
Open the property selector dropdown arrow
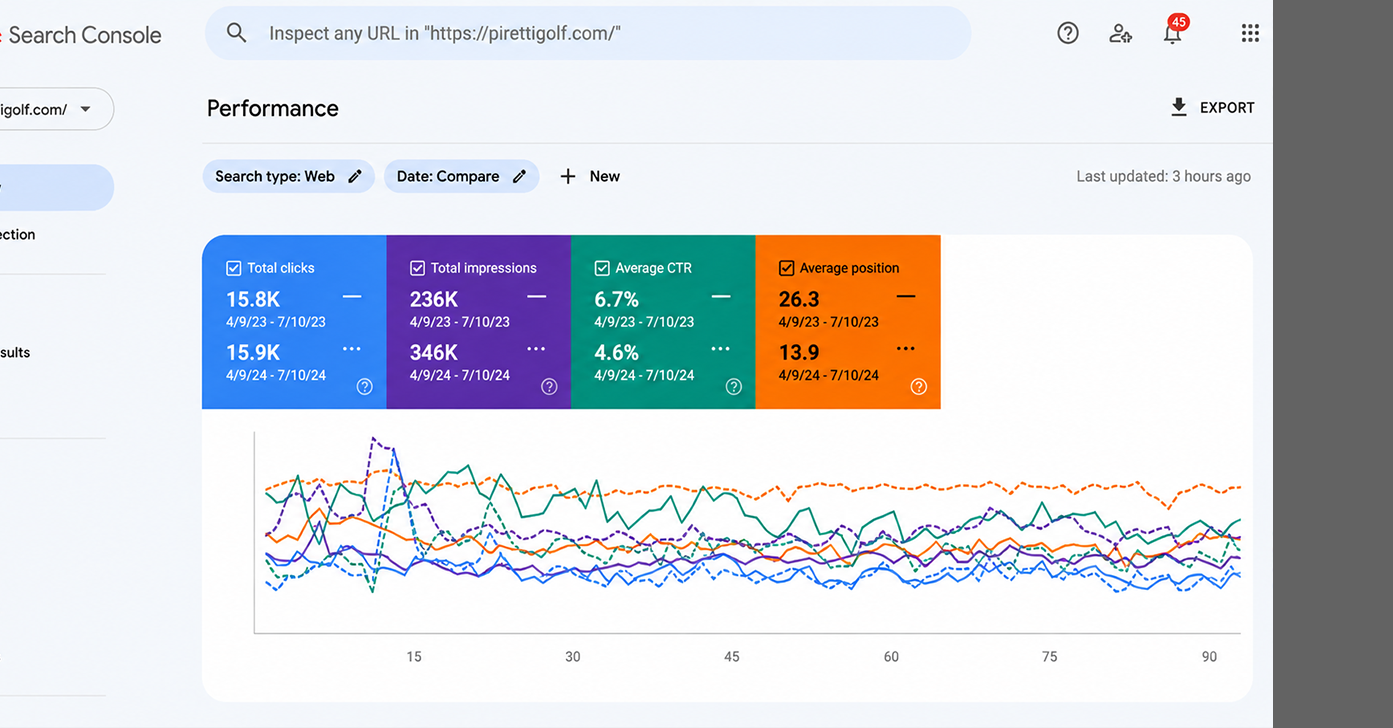click(x=85, y=110)
